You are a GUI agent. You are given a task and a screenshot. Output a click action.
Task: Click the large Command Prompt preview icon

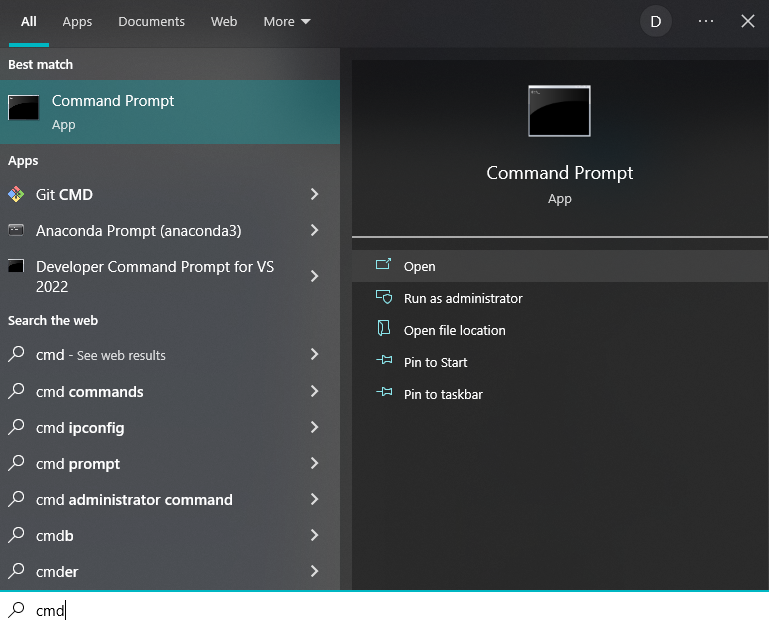[x=559, y=111]
